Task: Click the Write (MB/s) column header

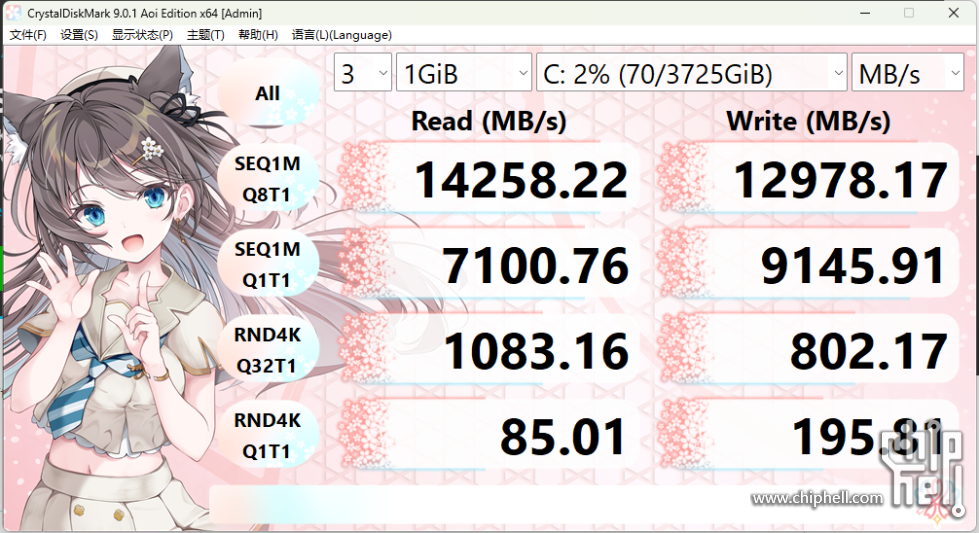Action: coord(809,121)
